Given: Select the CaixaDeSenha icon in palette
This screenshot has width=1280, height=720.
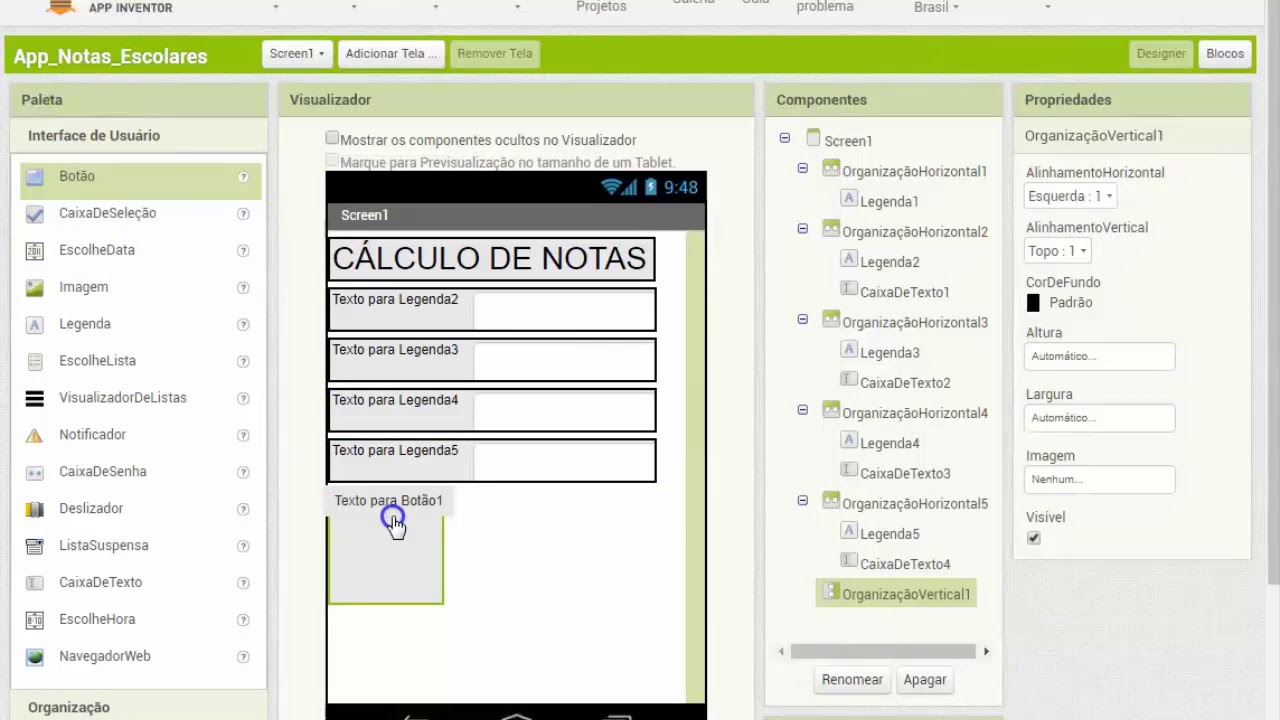Looking at the screenshot, I should point(35,473).
